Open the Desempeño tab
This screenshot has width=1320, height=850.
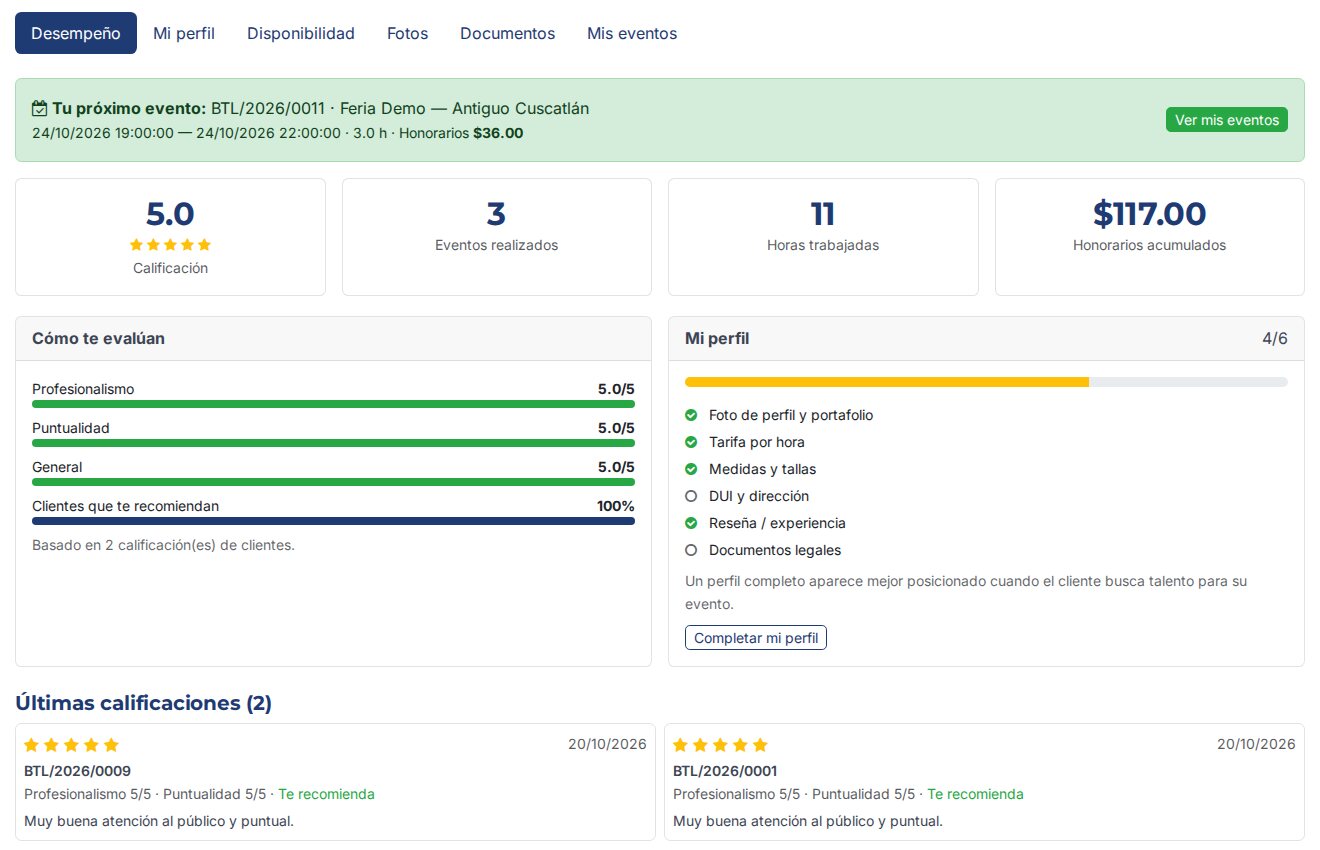pyautogui.click(x=76, y=33)
